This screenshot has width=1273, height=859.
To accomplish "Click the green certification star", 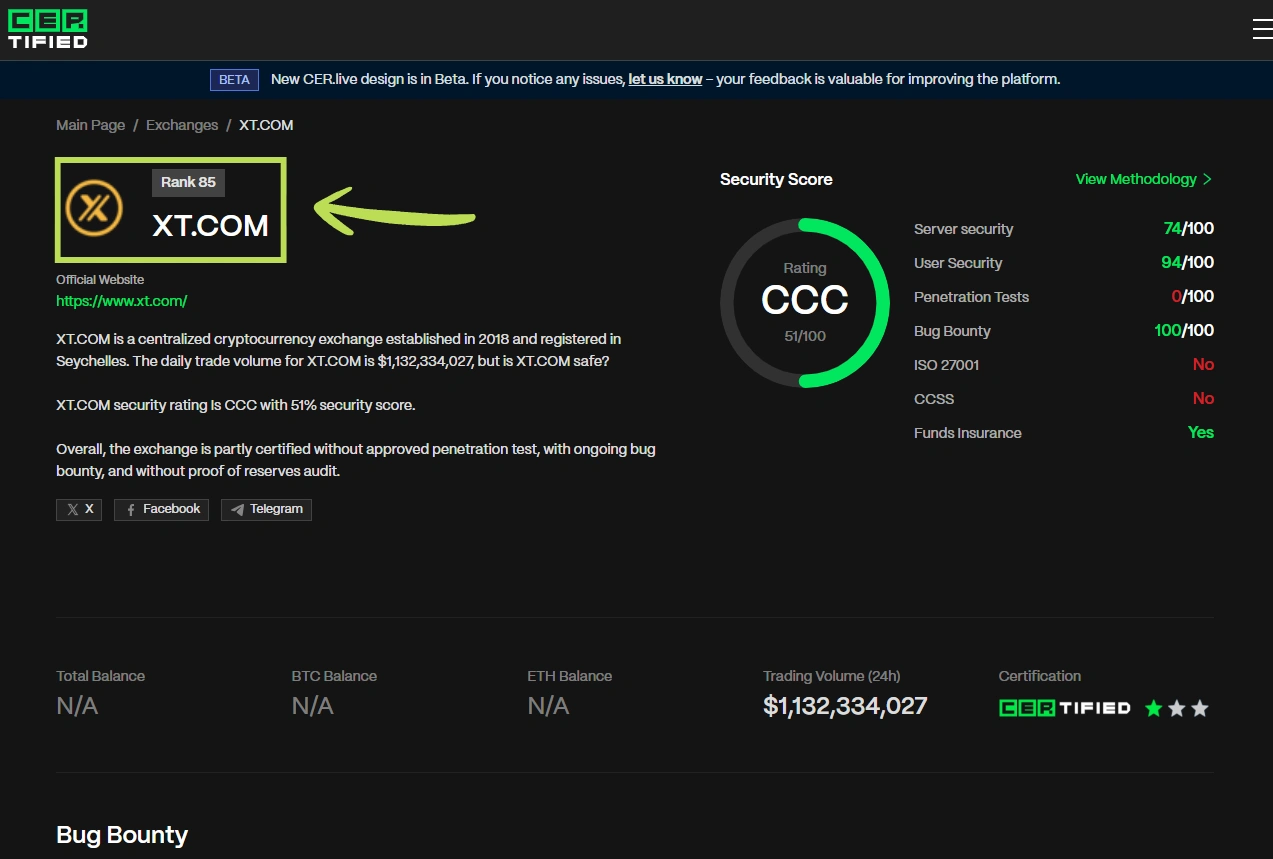I will [x=1154, y=708].
